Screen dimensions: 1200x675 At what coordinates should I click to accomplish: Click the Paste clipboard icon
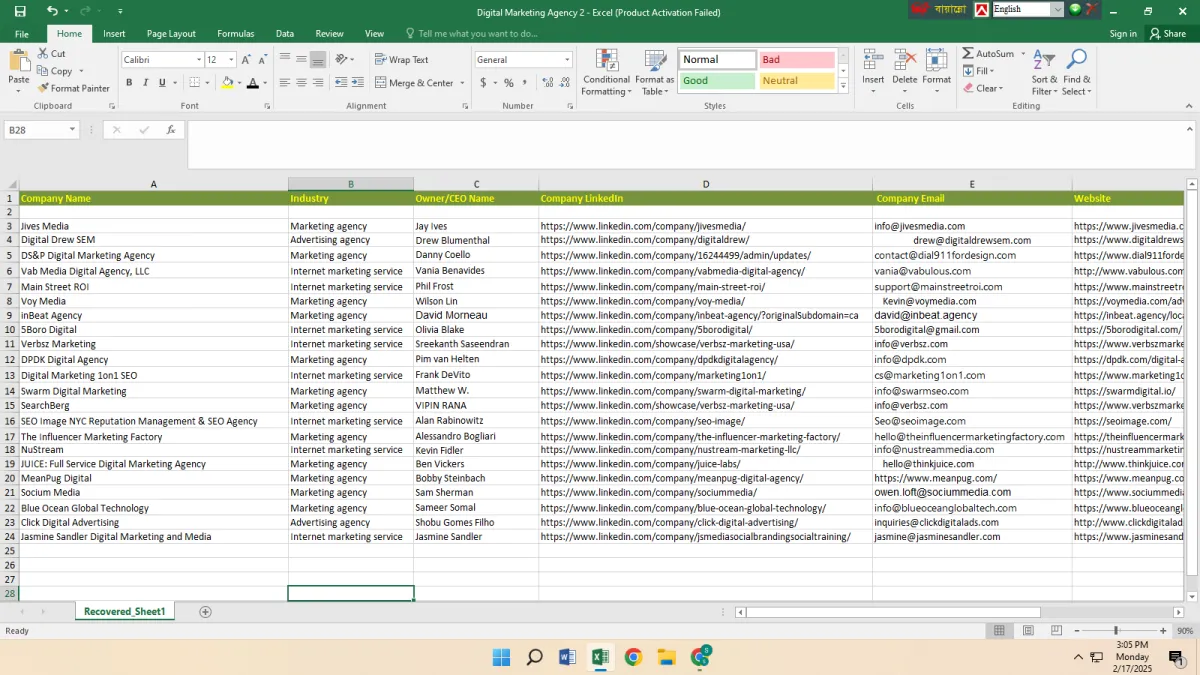[18, 59]
